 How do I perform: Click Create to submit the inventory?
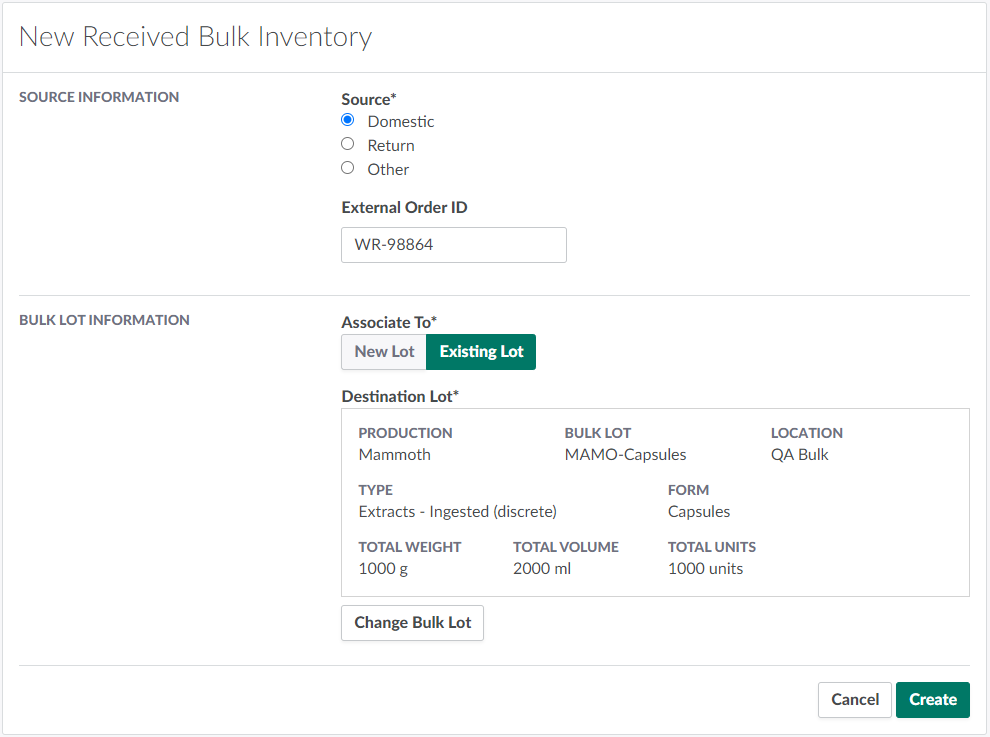(x=932, y=700)
